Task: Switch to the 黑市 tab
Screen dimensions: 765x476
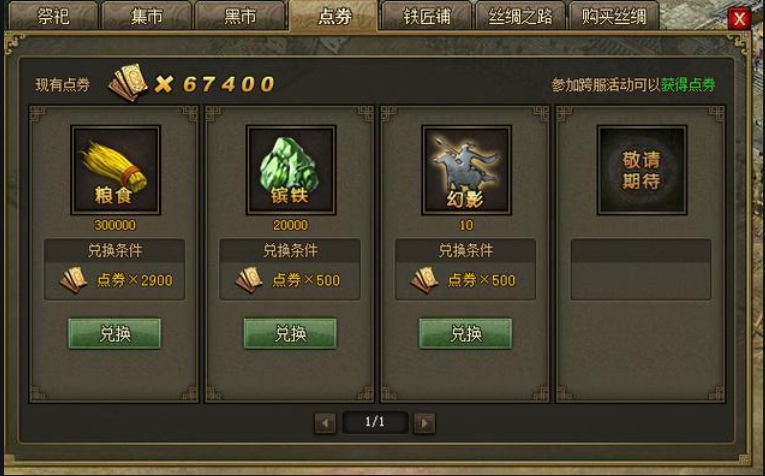Action: click(240, 16)
